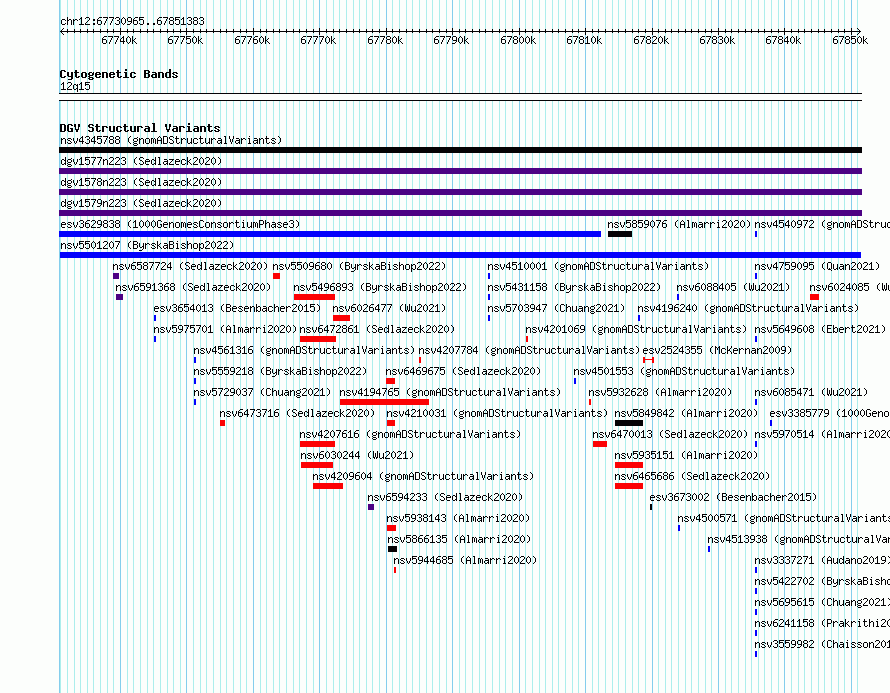Screen dimensions: 890x693
Task: Open nsv6026477 Wu2021 label
Action: click(389, 308)
